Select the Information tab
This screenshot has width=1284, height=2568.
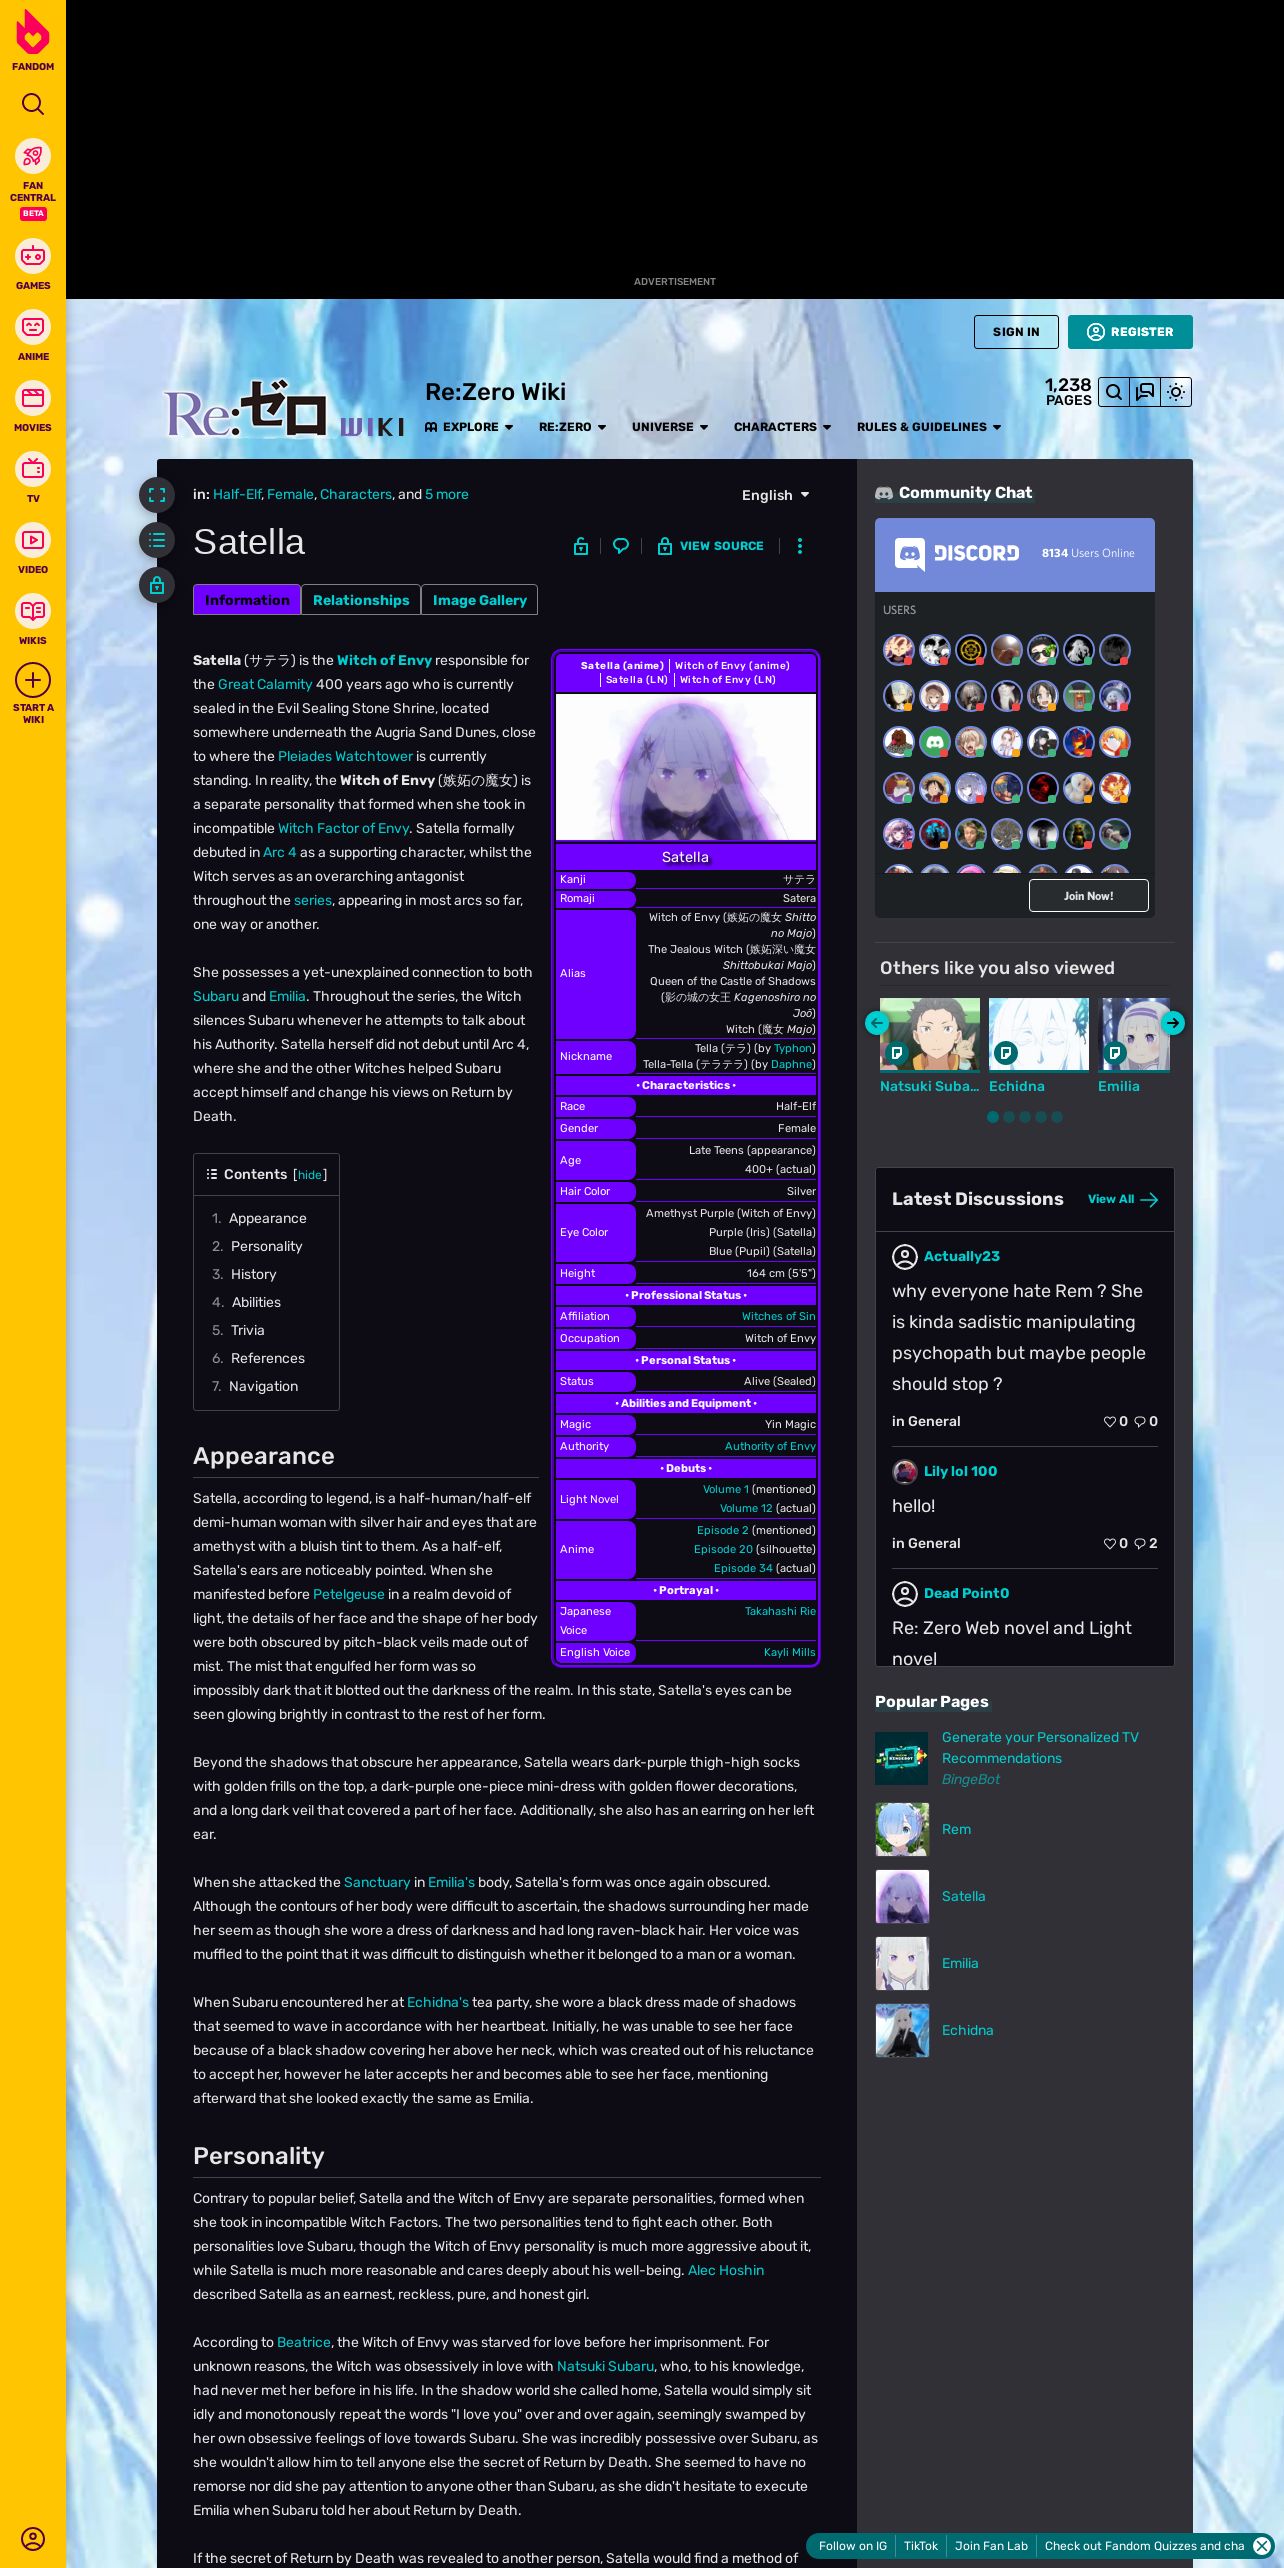pyautogui.click(x=247, y=600)
